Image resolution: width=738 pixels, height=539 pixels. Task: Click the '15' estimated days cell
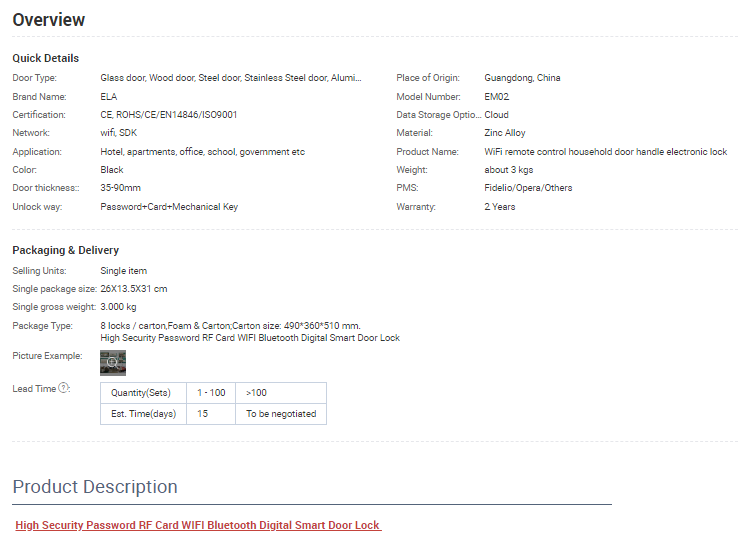[203, 413]
